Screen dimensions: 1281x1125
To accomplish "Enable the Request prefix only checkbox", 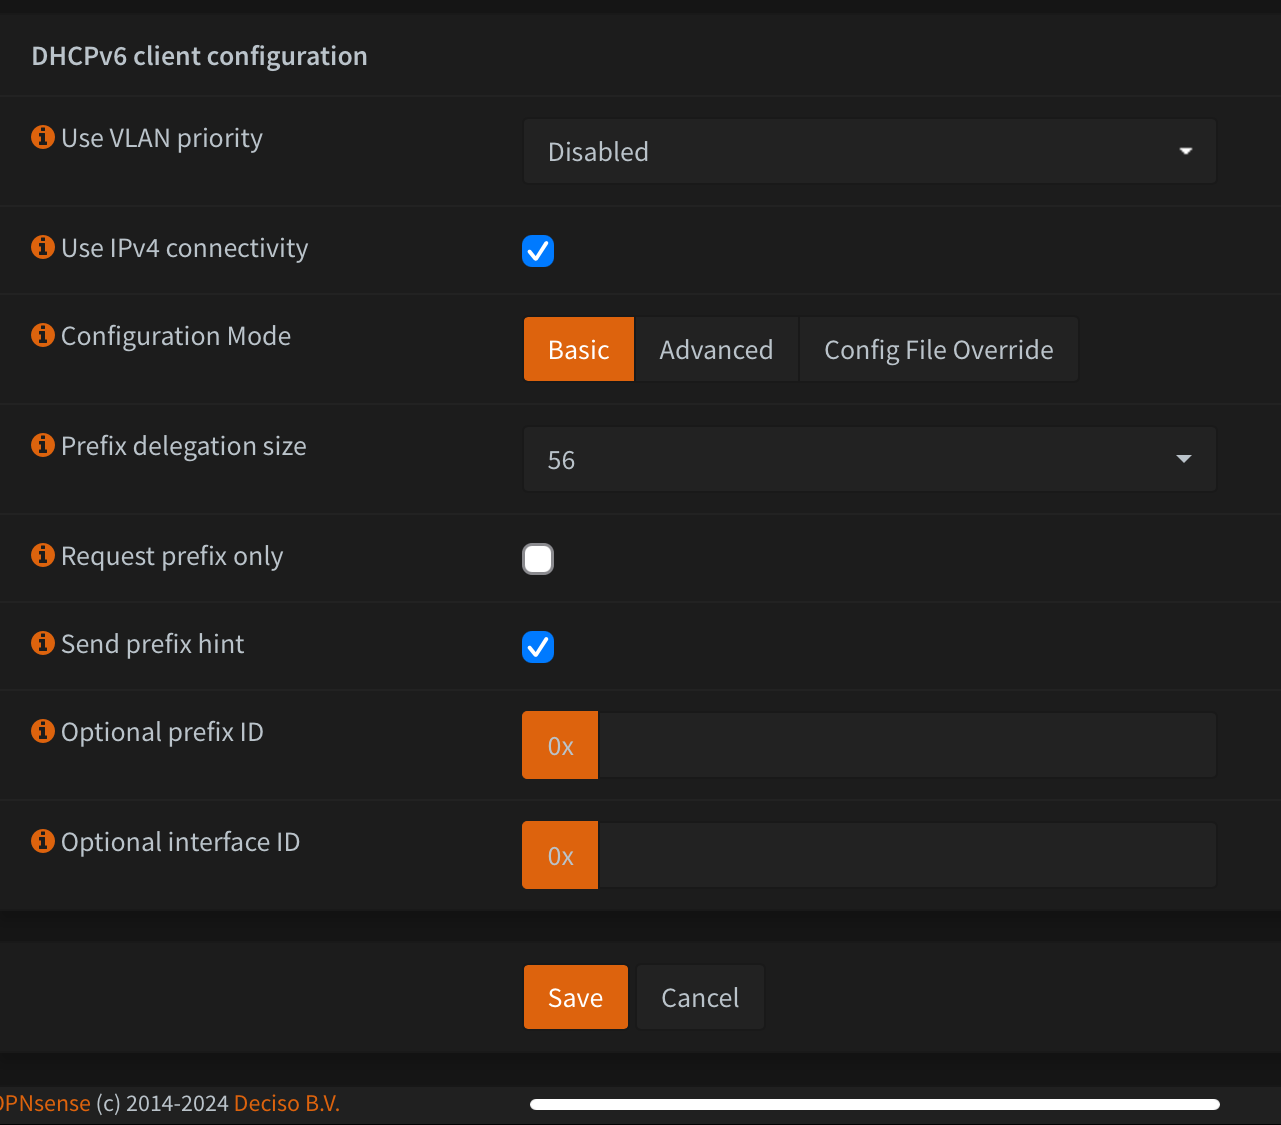I will 538,559.
